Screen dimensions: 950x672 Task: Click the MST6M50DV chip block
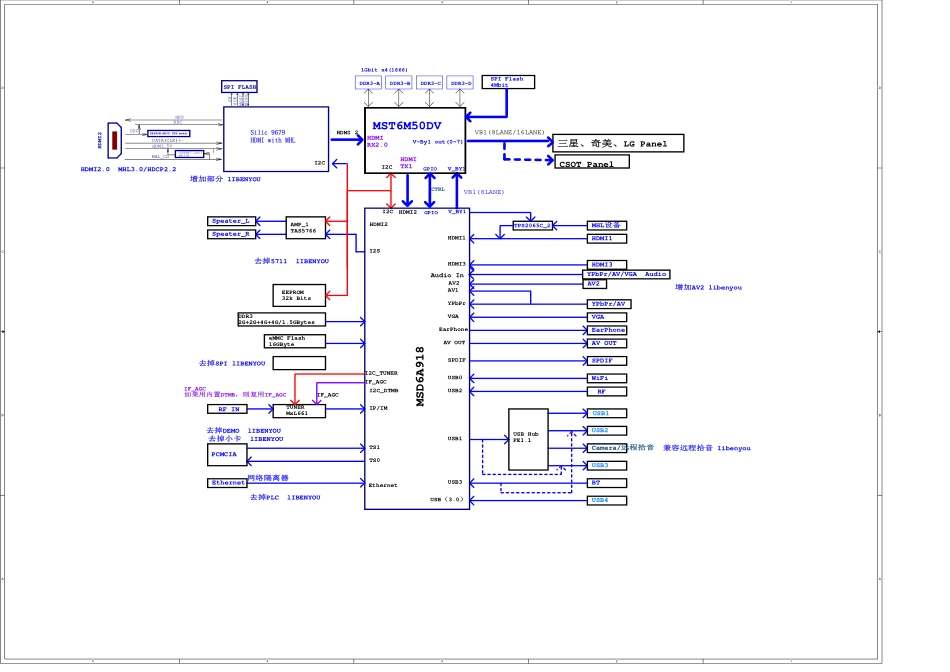414,140
